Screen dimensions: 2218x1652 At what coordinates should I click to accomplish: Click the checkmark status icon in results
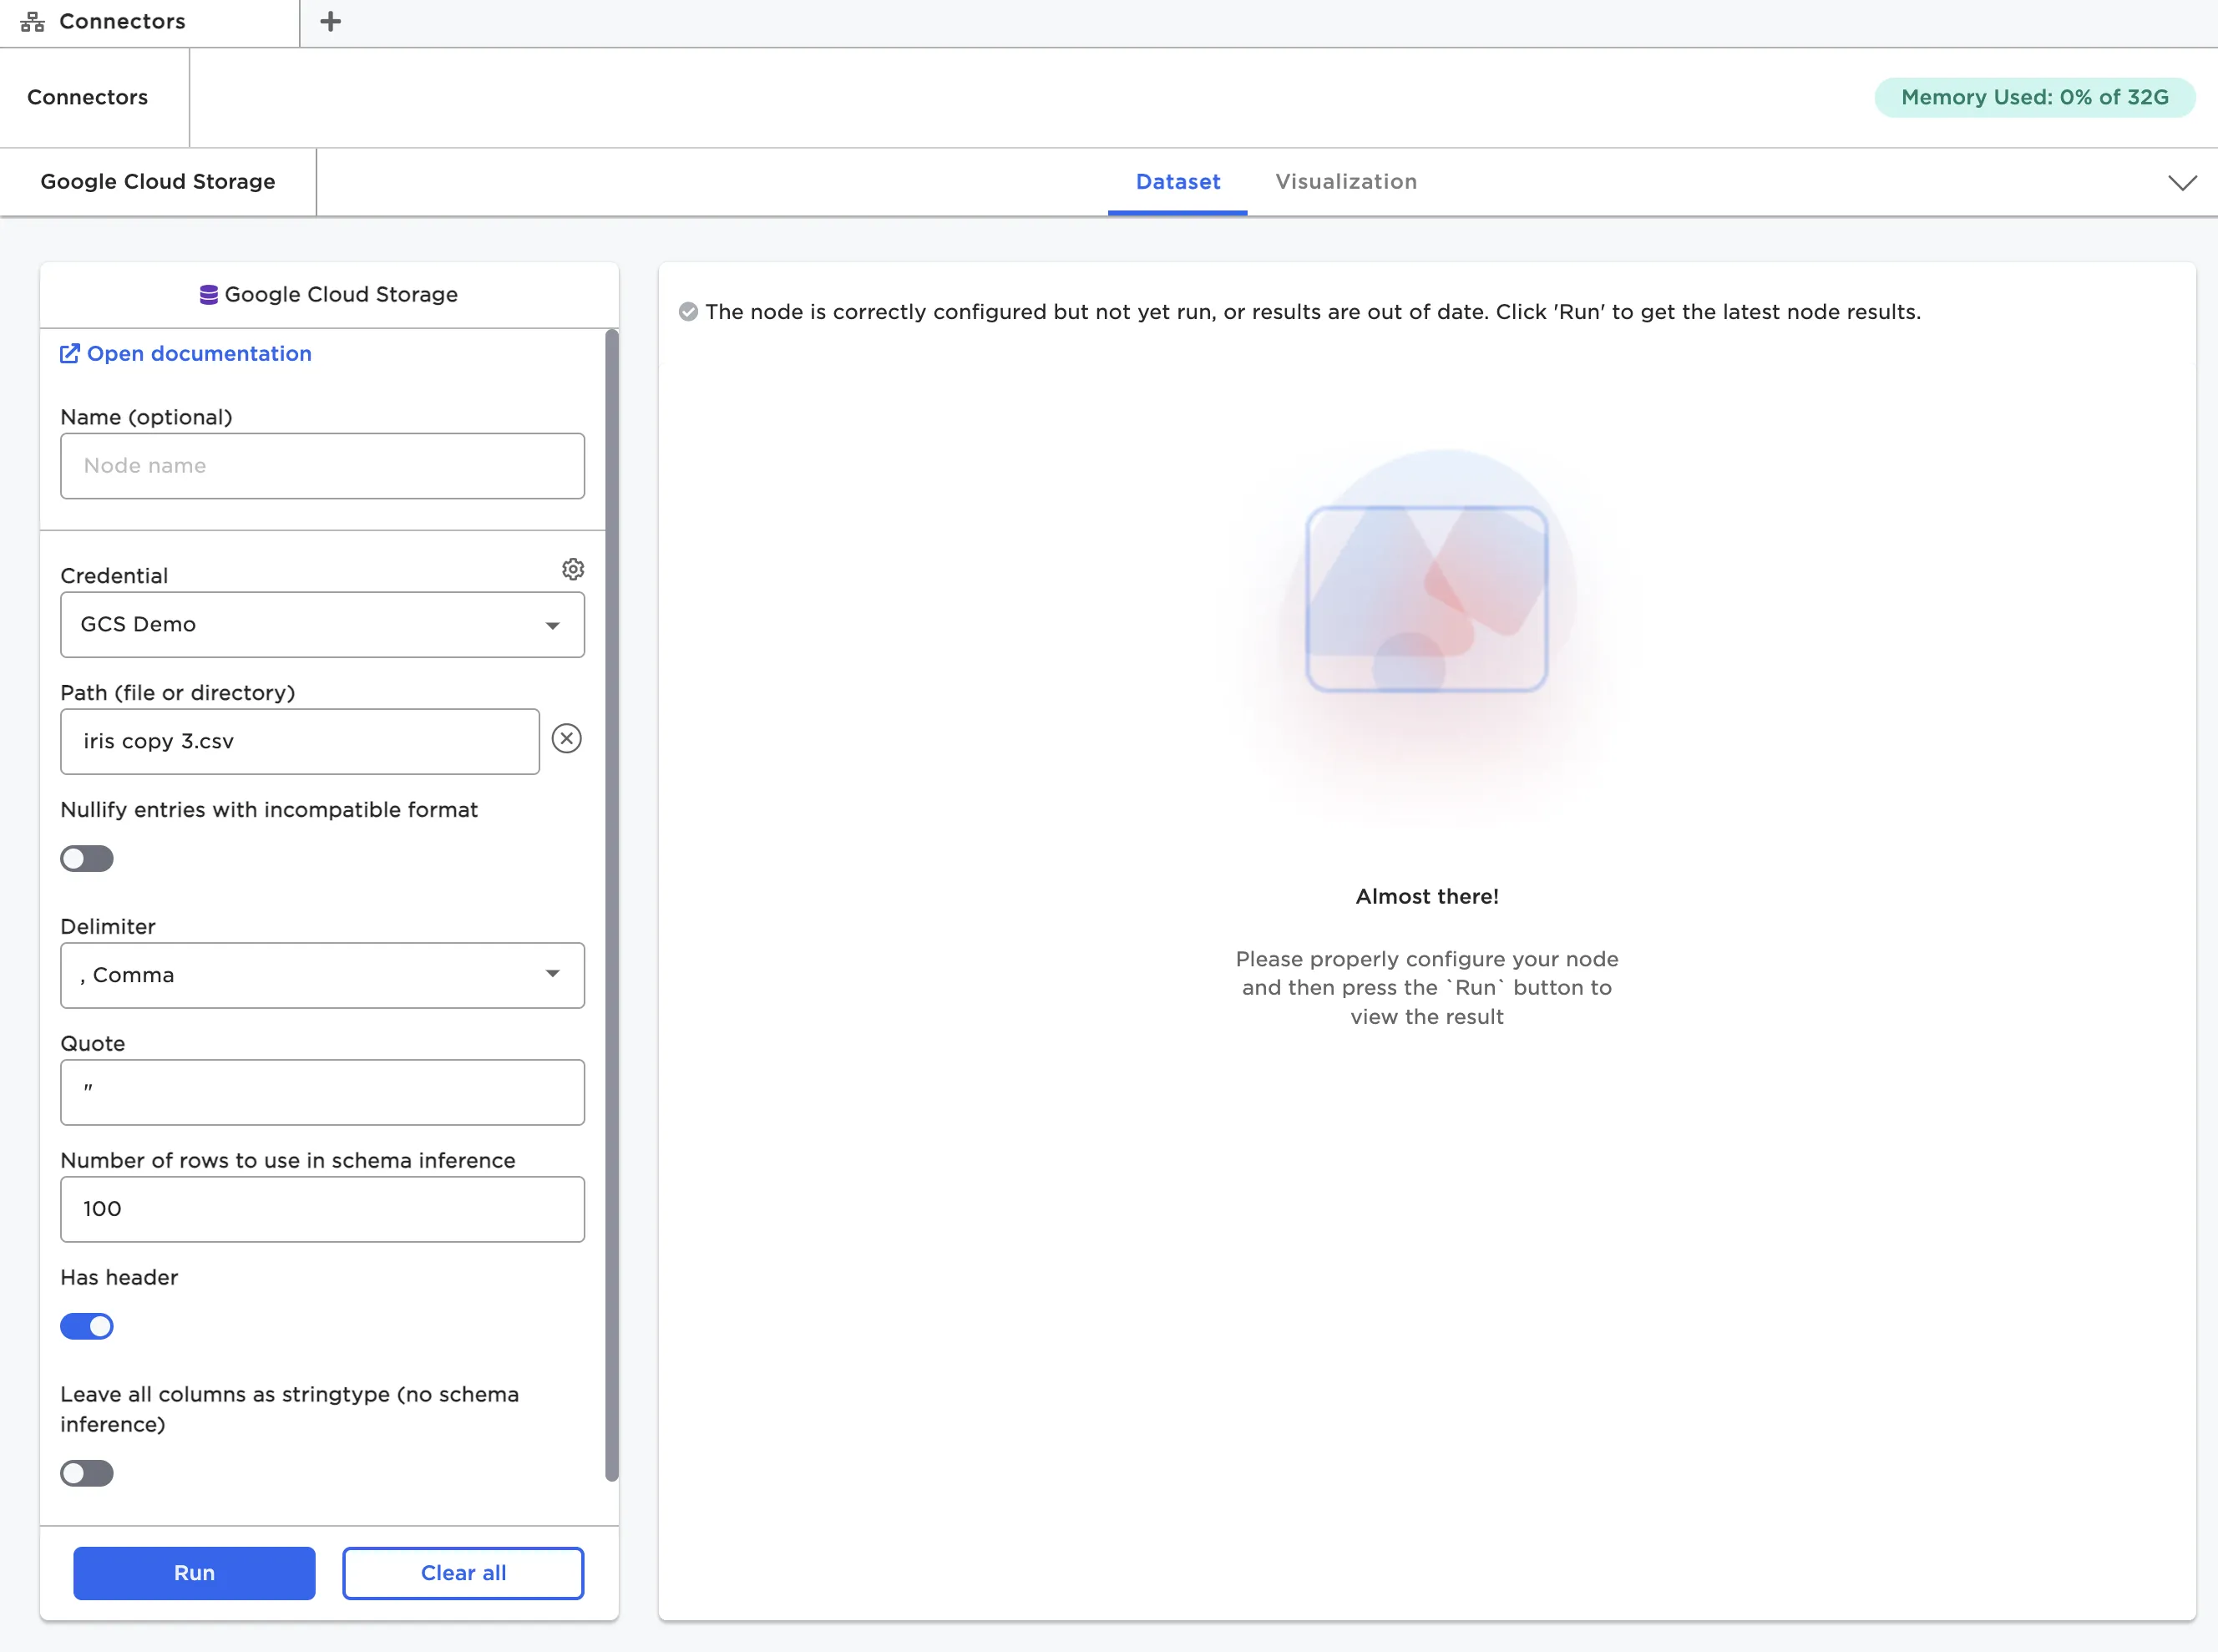coord(688,312)
